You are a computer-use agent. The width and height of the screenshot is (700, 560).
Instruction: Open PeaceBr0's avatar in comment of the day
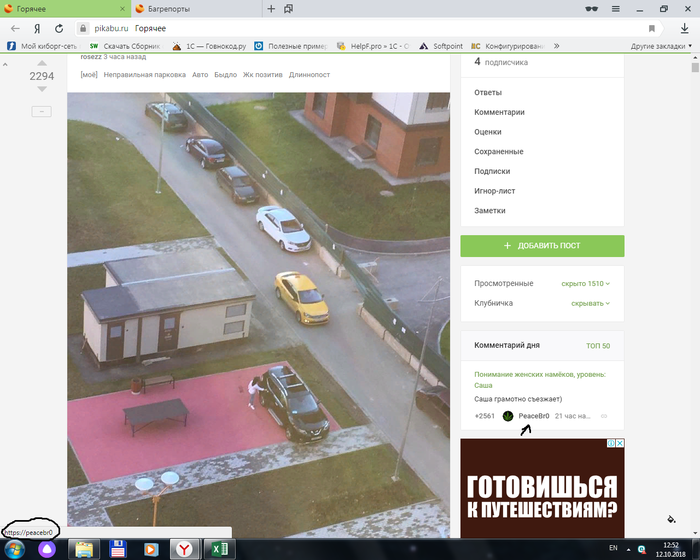point(508,416)
